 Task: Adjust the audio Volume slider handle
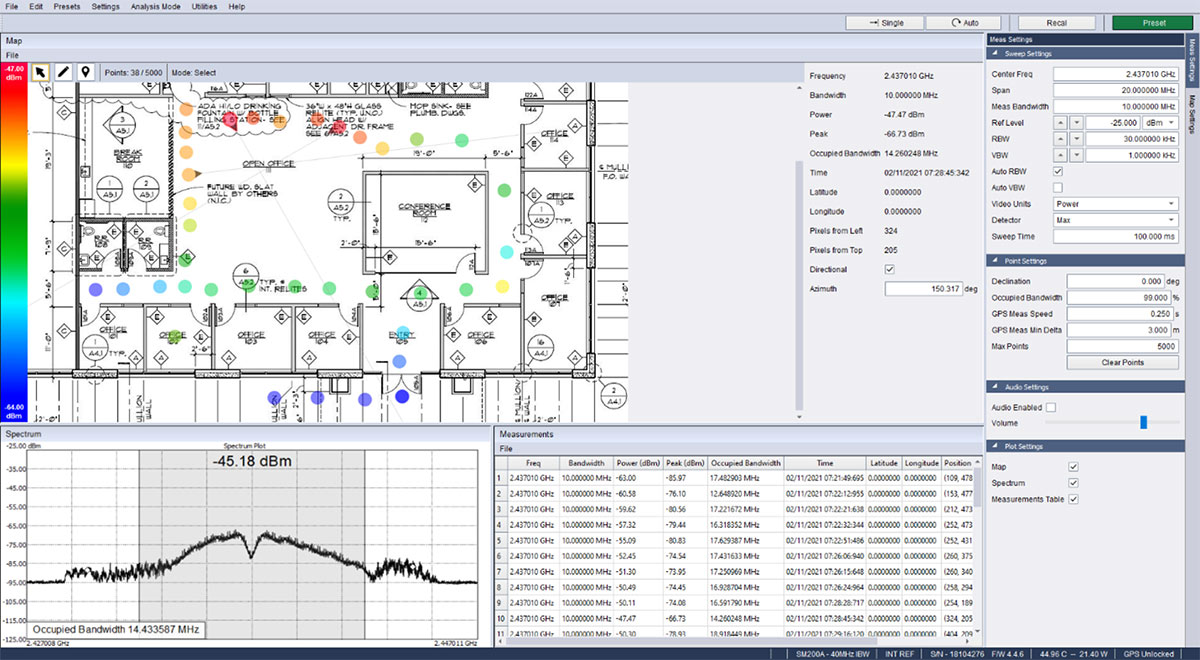point(1142,423)
